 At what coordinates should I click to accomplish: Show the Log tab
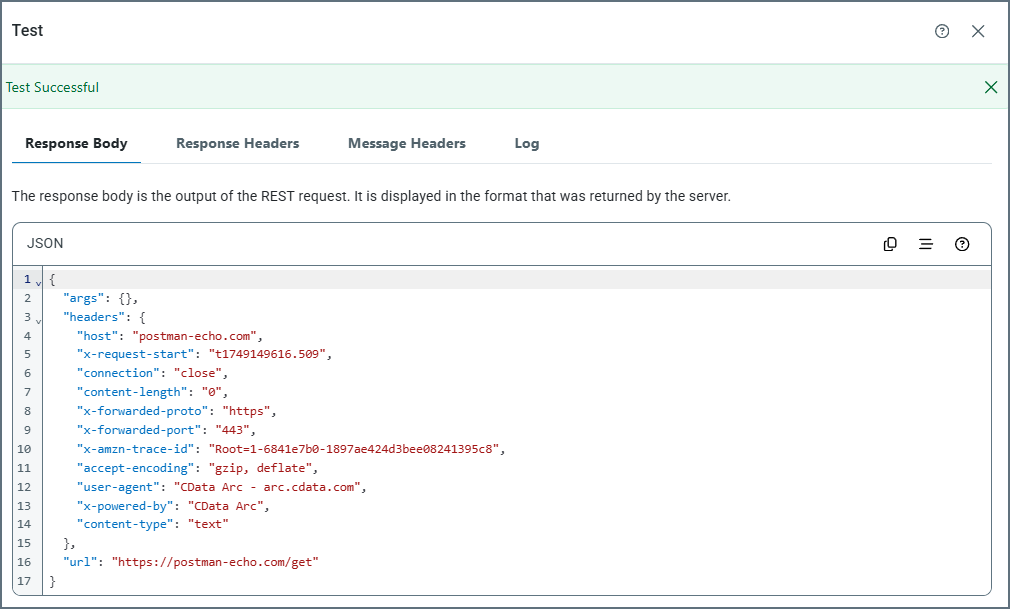(527, 143)
